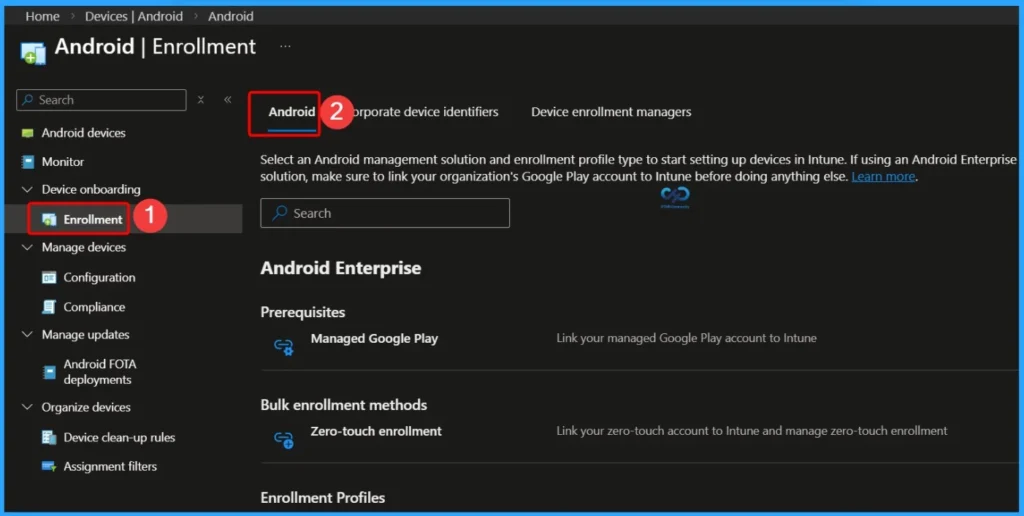Click the Device clean-up rules icon
The width and height of the screenshot is (1024, 516).
49,438
